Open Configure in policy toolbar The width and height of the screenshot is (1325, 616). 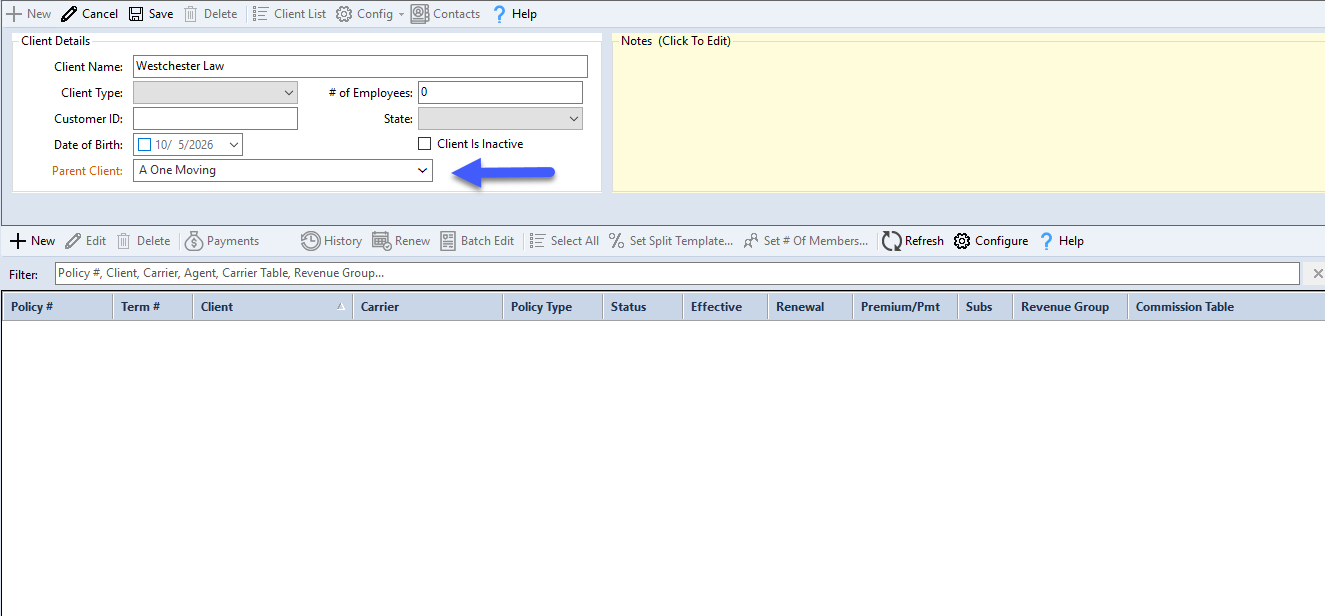(x=991, y=241)
